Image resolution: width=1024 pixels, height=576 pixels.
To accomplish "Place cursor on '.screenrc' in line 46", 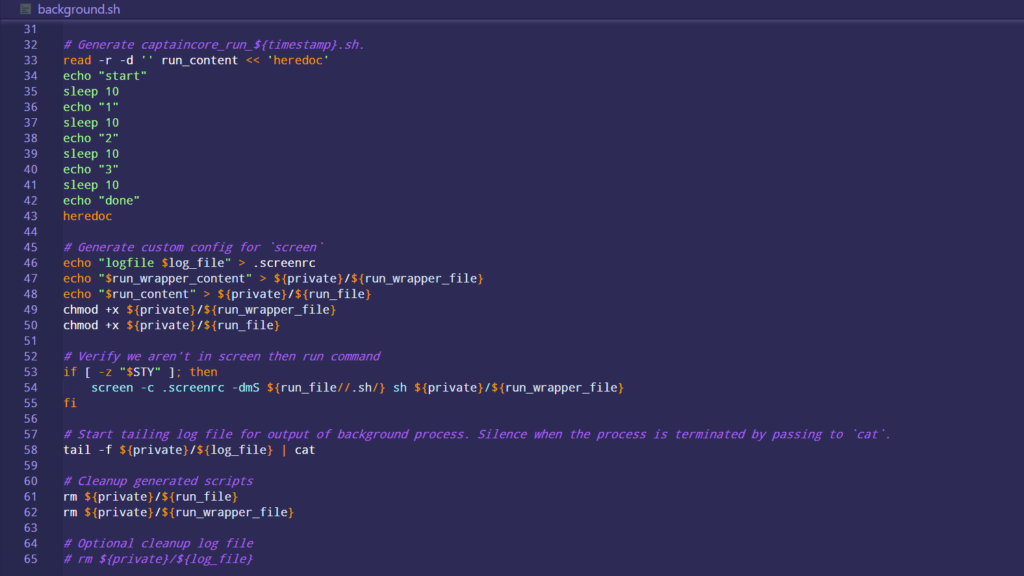I will (284, 263).
